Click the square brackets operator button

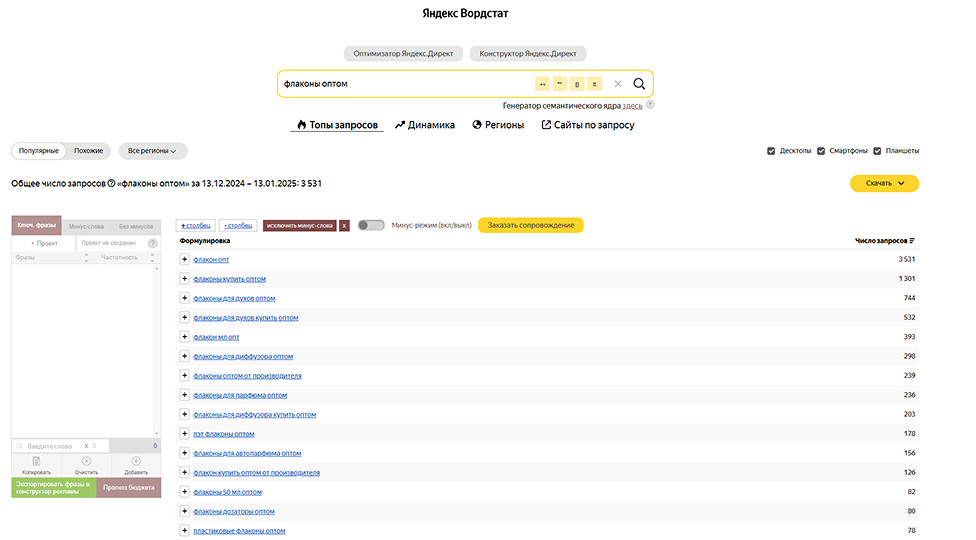click(x=577, y=83)
